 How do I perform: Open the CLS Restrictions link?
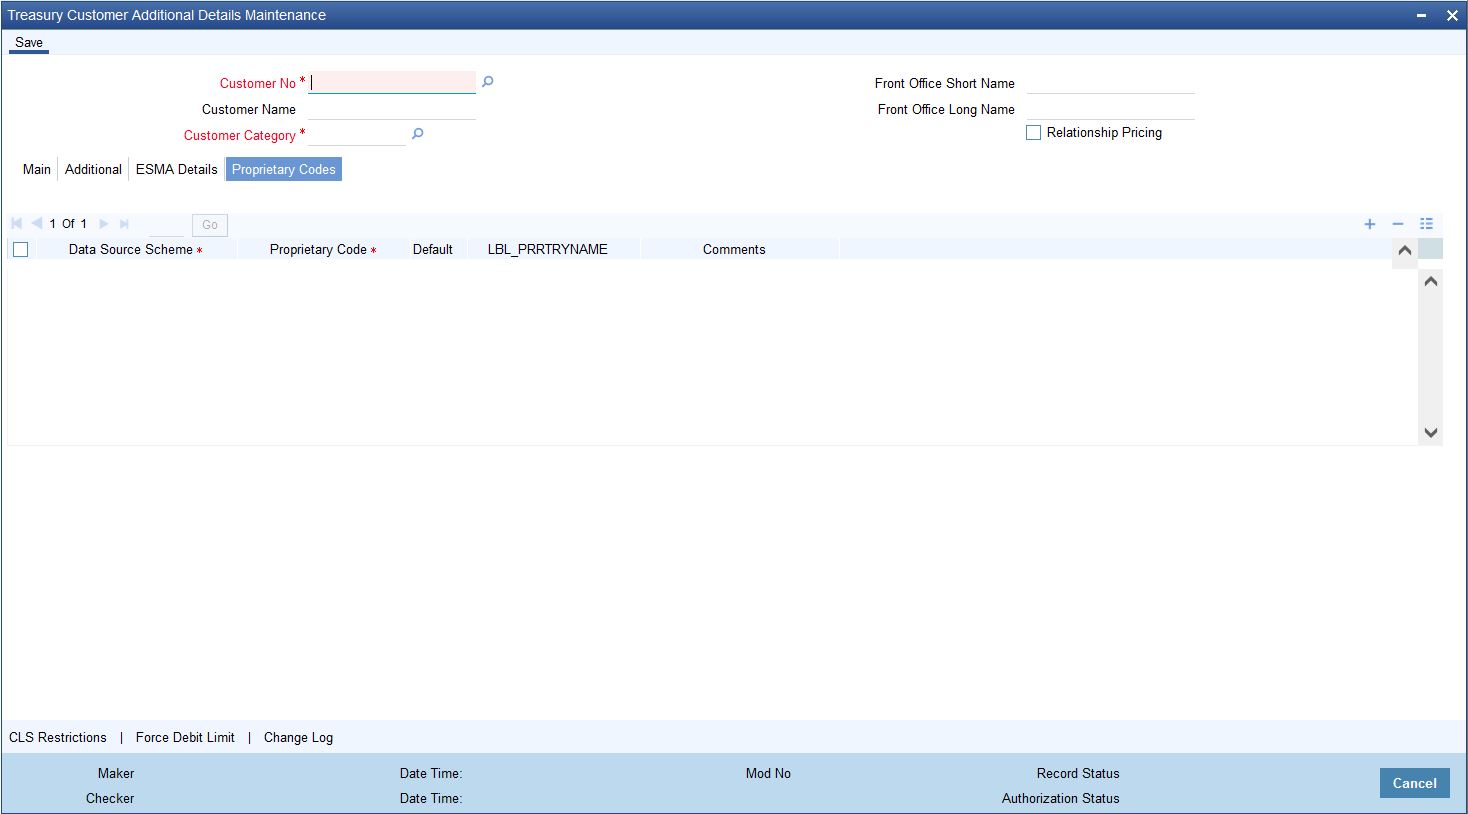click(x=58, y=737)
